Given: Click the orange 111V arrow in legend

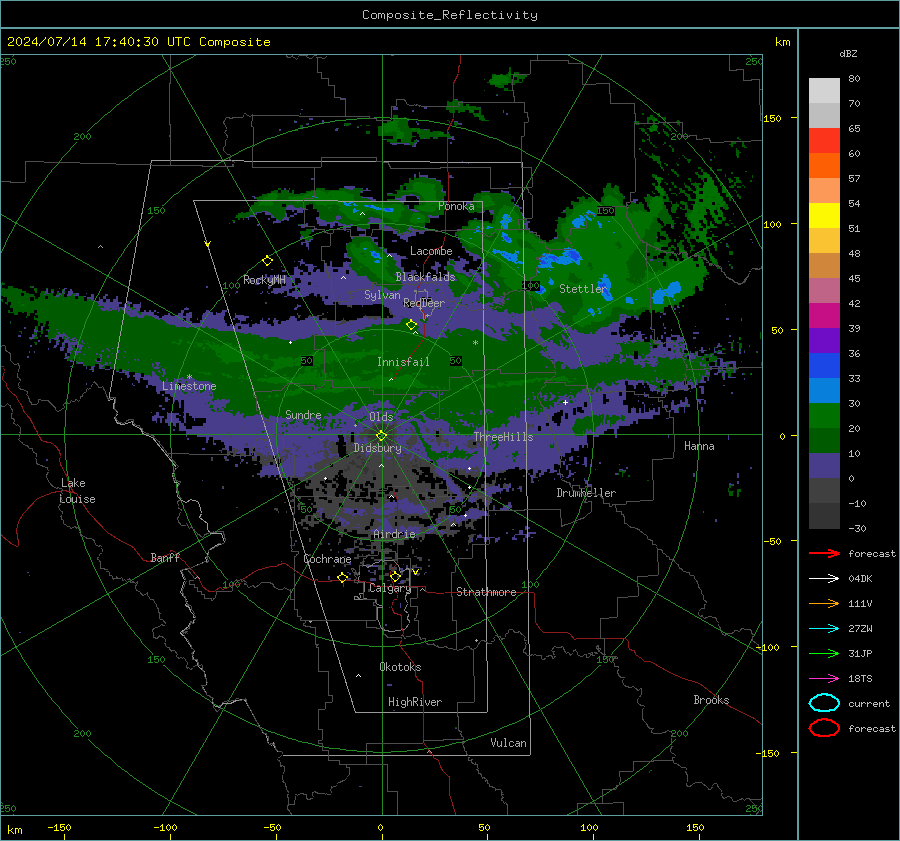Looking at the screenshot, I should coord(824,603).
